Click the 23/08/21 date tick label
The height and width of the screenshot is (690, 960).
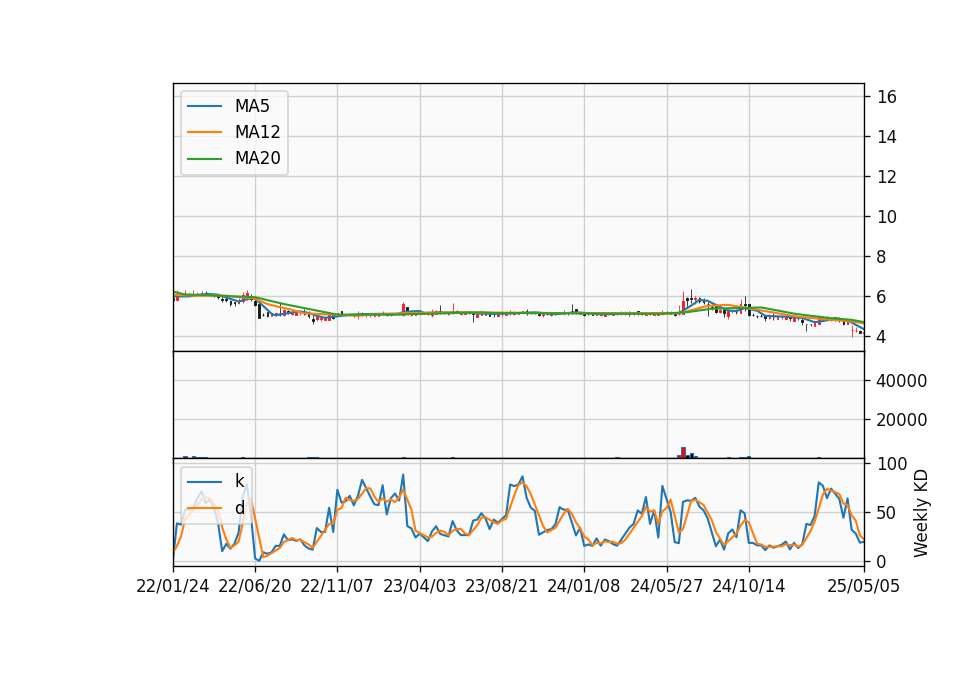501,586
